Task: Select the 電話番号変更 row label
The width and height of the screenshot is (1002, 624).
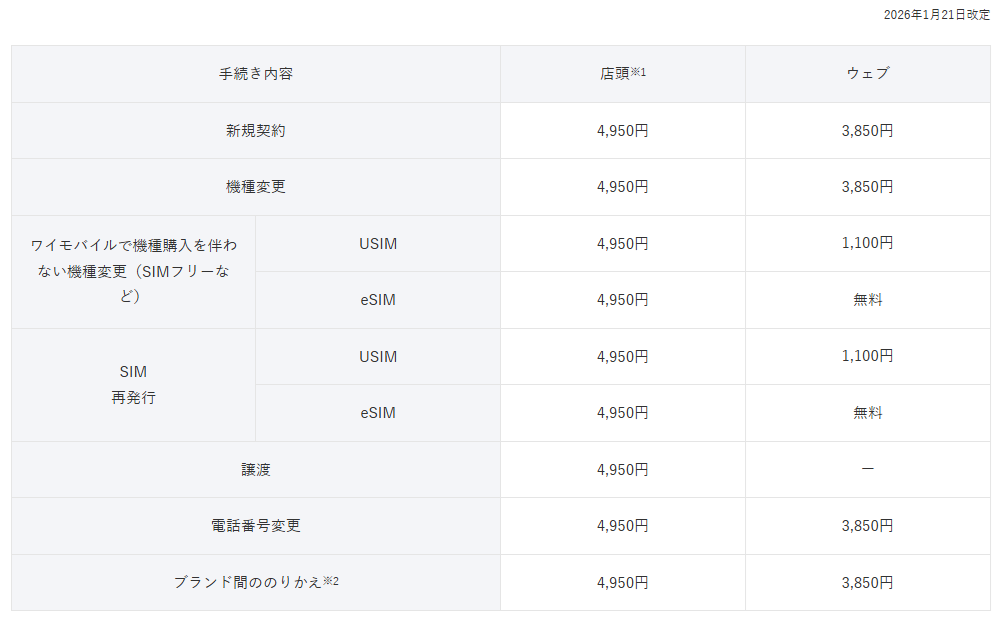Action: (256, 526)
